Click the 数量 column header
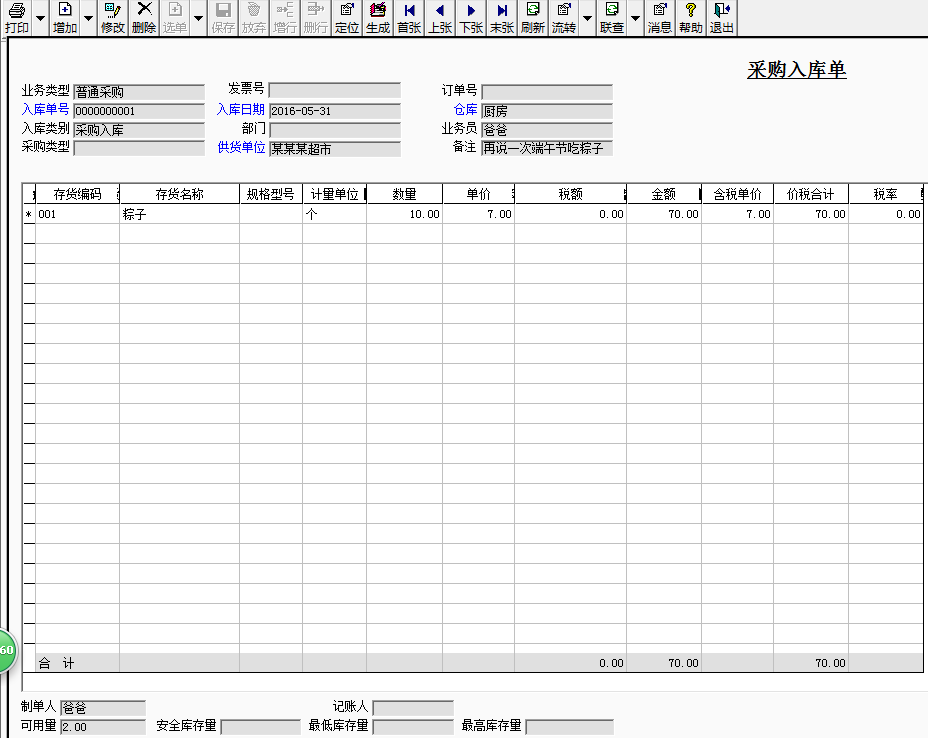The image size is (928, 738). [x=404, y=194]
